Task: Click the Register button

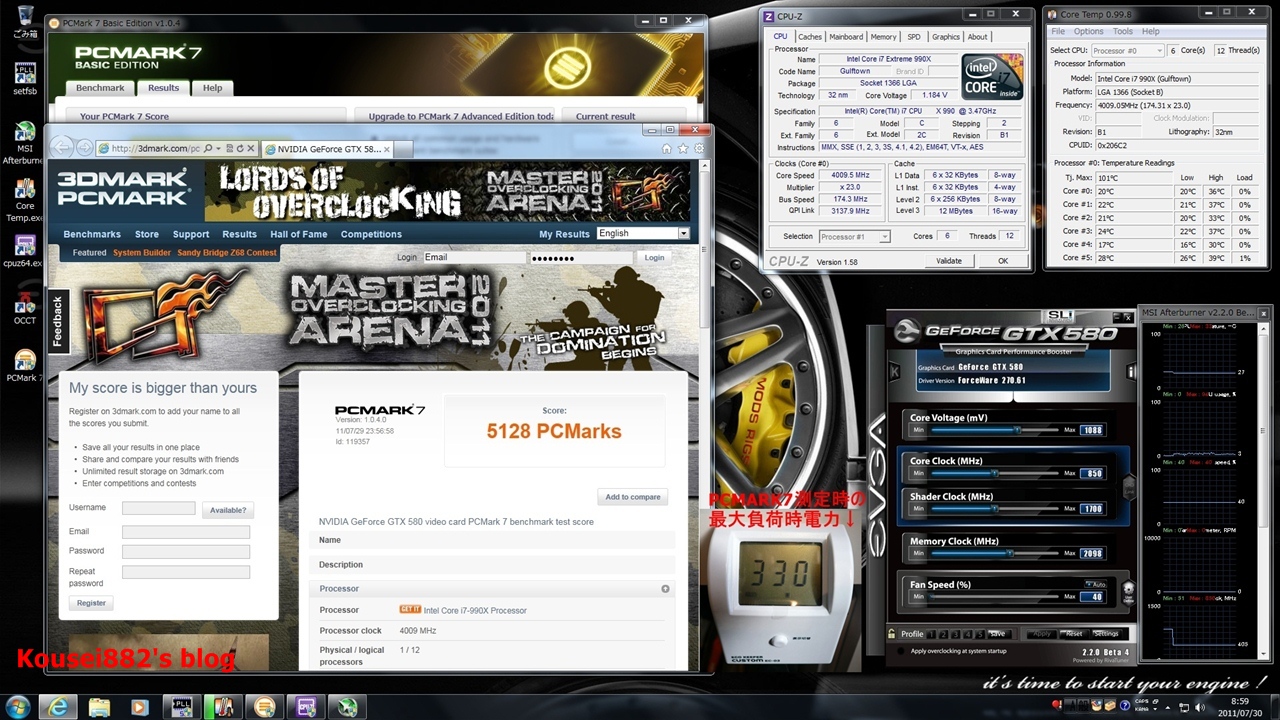Action: (x=91, y=603)
